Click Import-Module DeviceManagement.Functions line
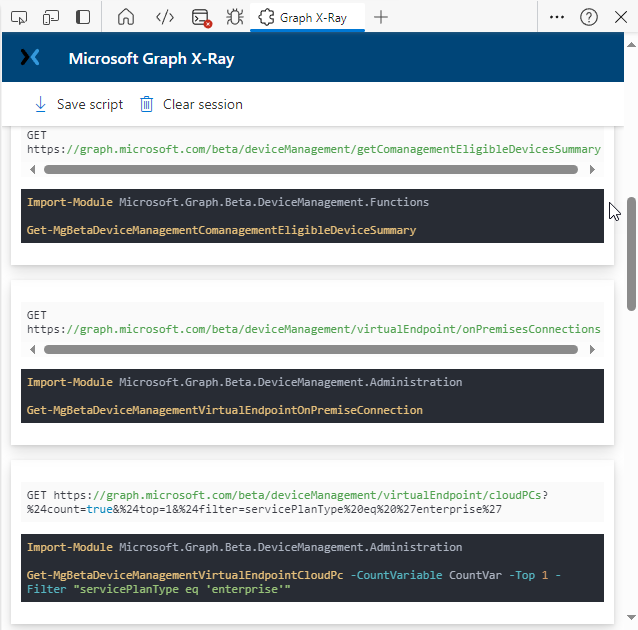This screenshot has height=630, width=638. click(x=228, y=202)
